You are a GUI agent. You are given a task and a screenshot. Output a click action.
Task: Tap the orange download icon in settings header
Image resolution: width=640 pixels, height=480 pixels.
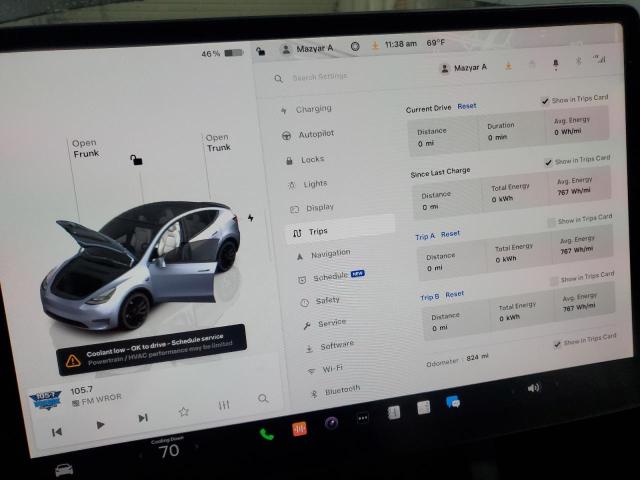click(508, 65)
